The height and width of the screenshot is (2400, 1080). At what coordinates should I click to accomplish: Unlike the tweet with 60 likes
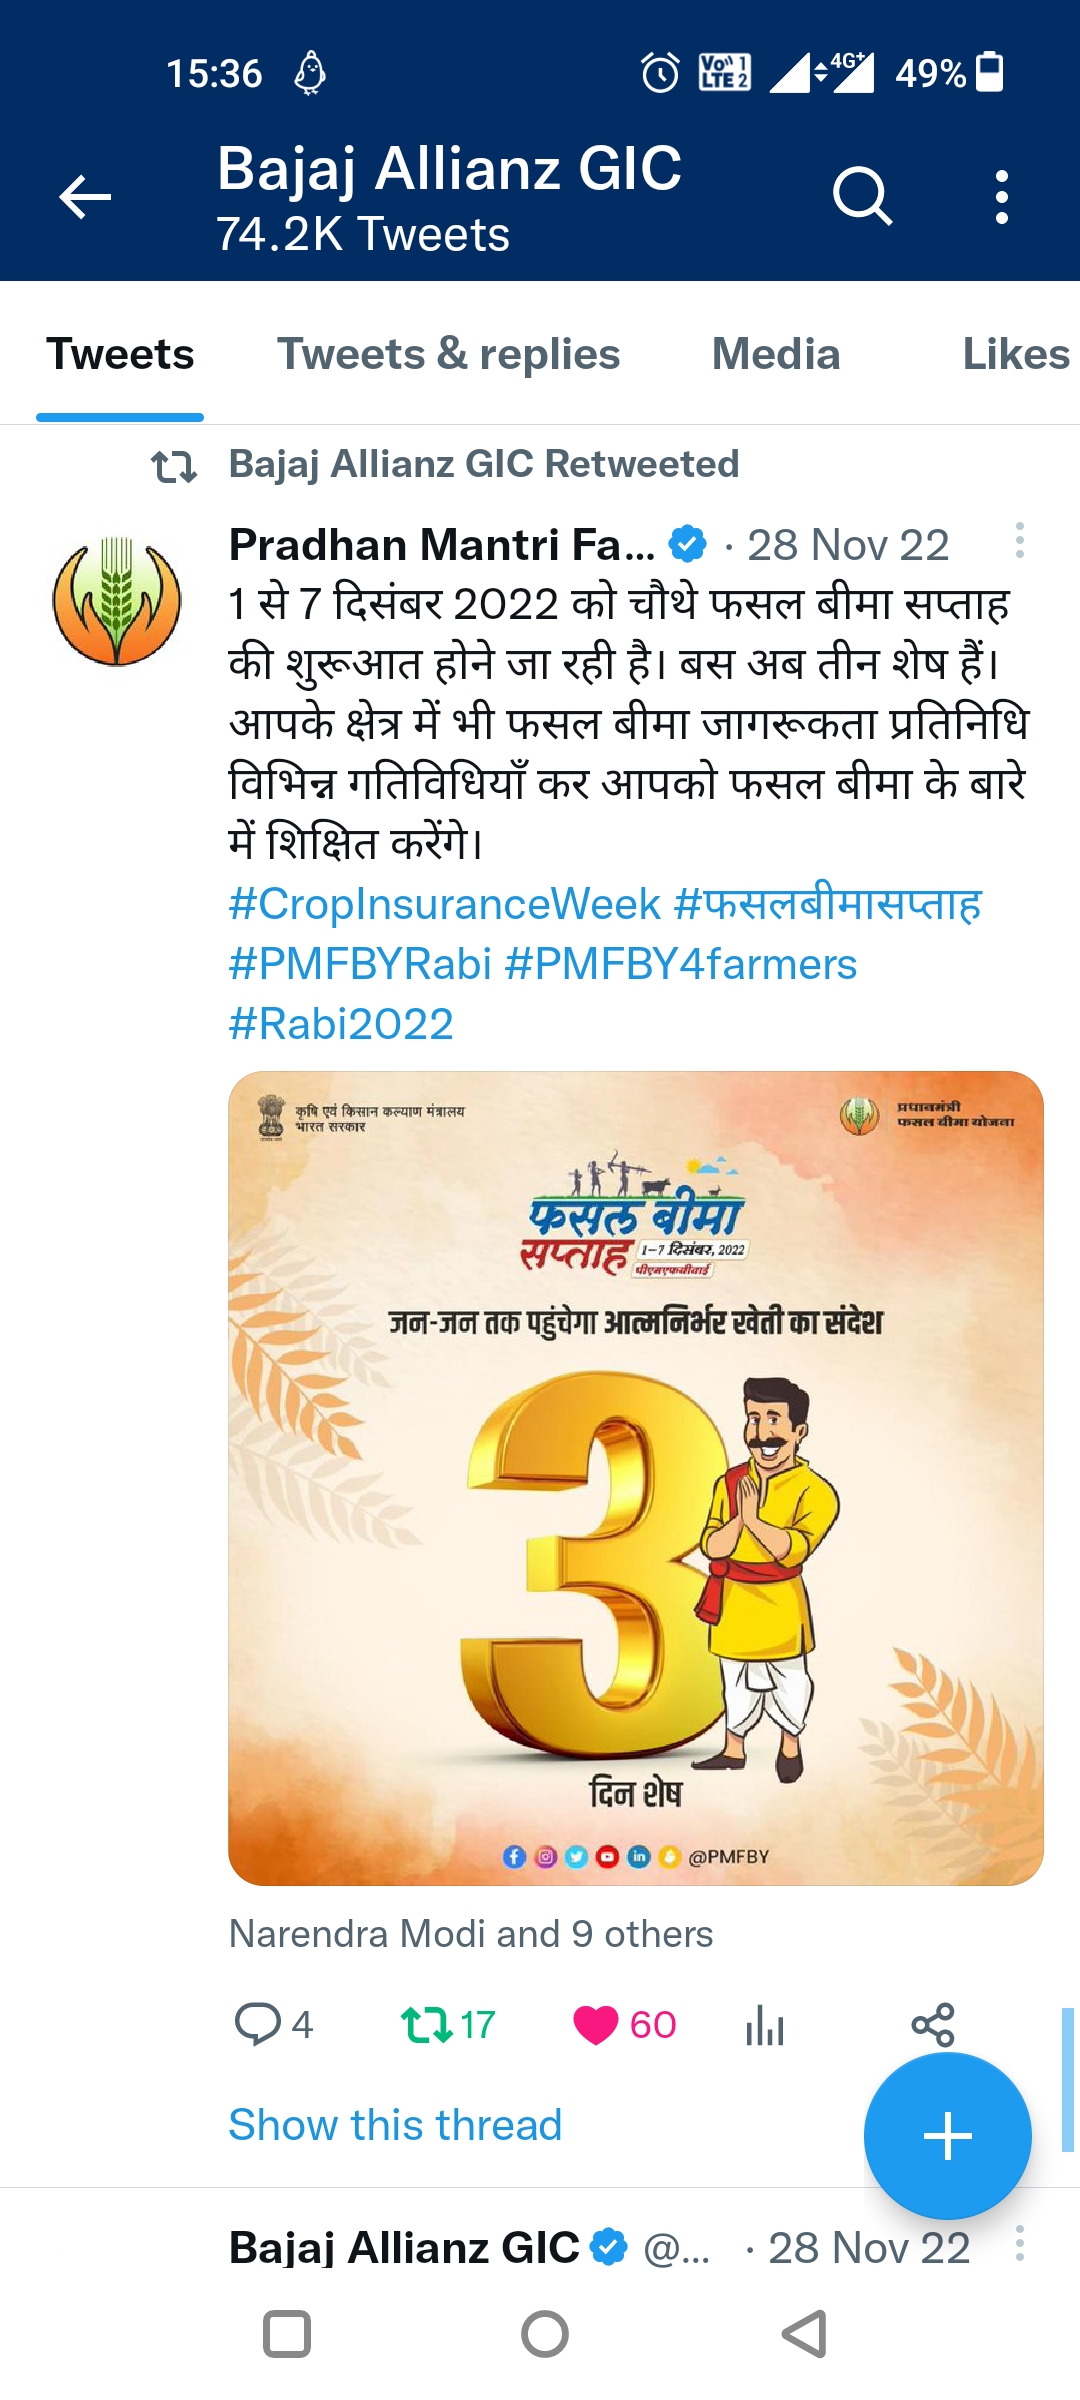(625, 2025)
